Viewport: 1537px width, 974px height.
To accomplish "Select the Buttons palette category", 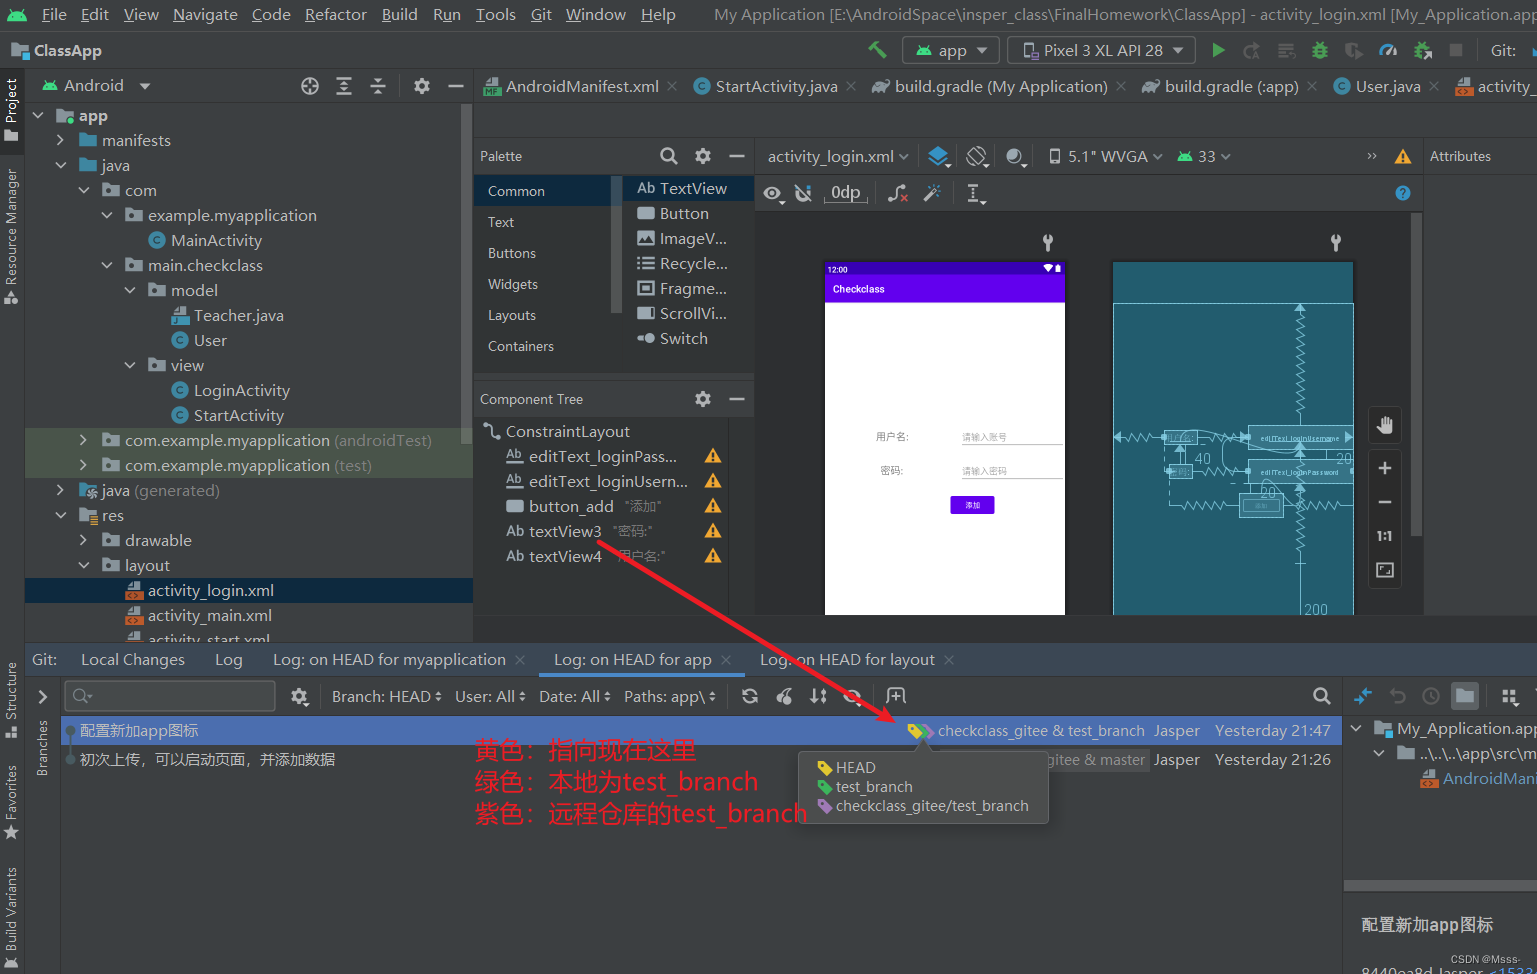I will (x=512, y=253).
